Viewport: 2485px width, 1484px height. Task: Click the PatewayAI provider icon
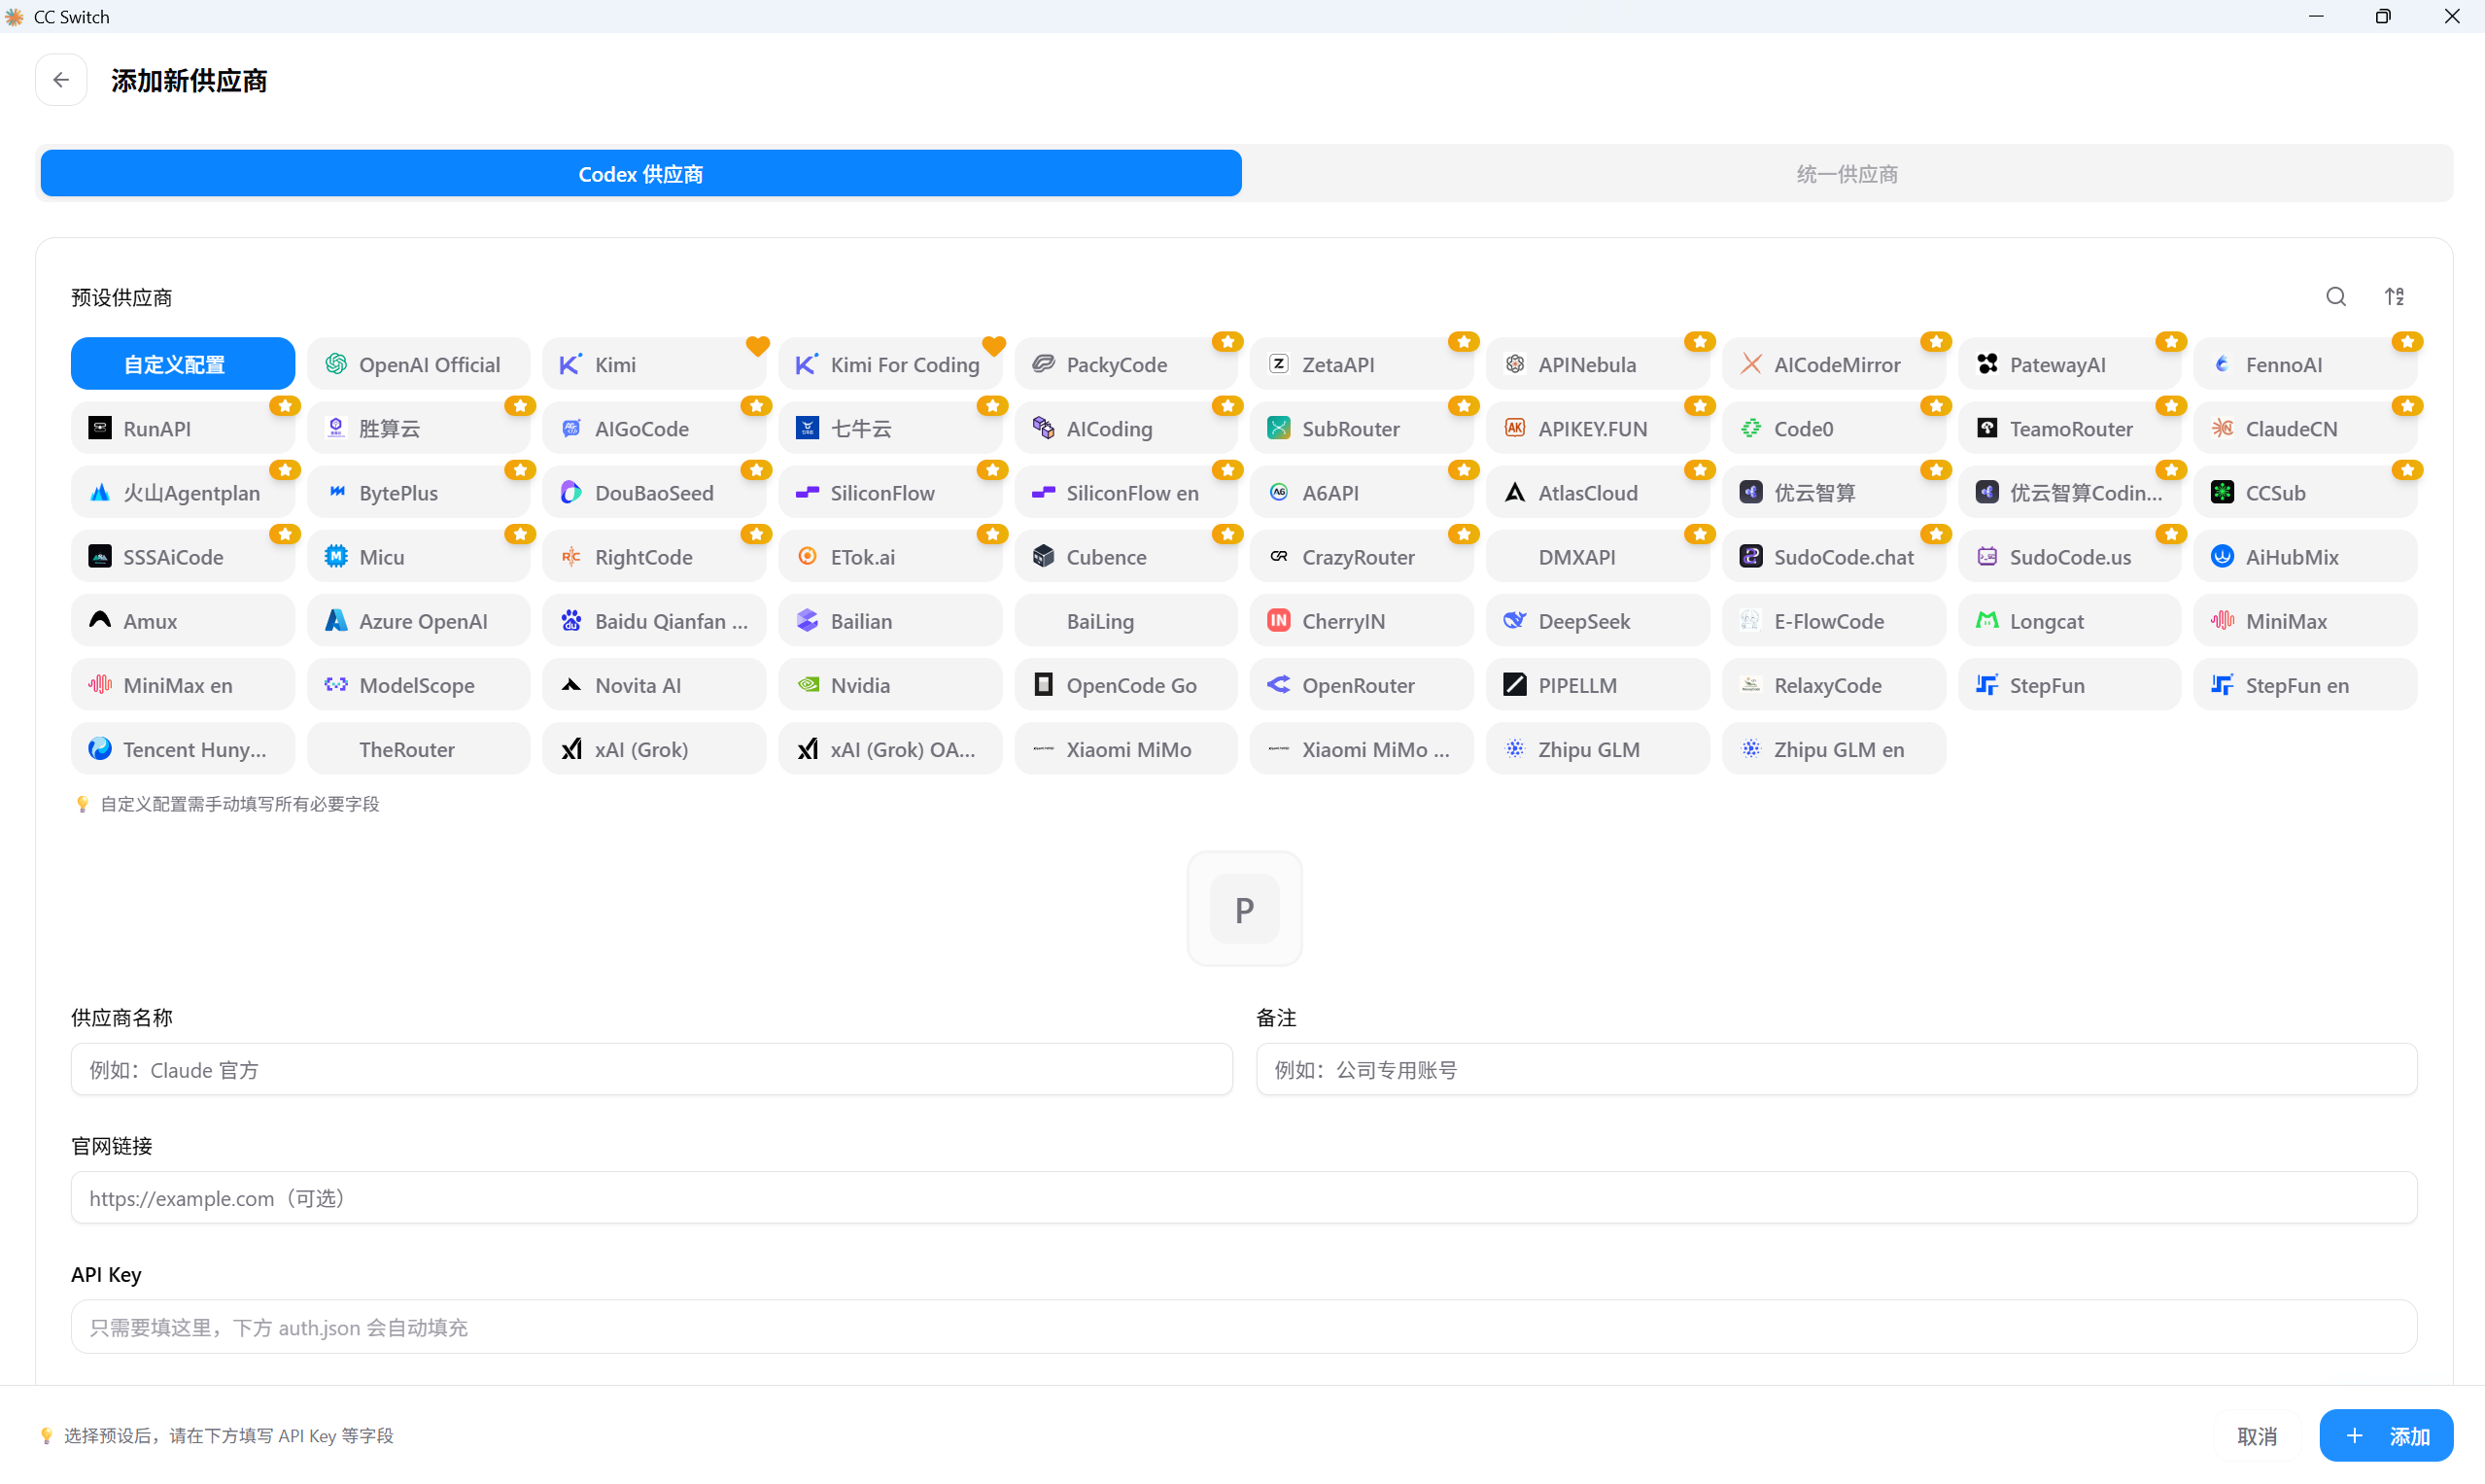[x=1987, y=364]
